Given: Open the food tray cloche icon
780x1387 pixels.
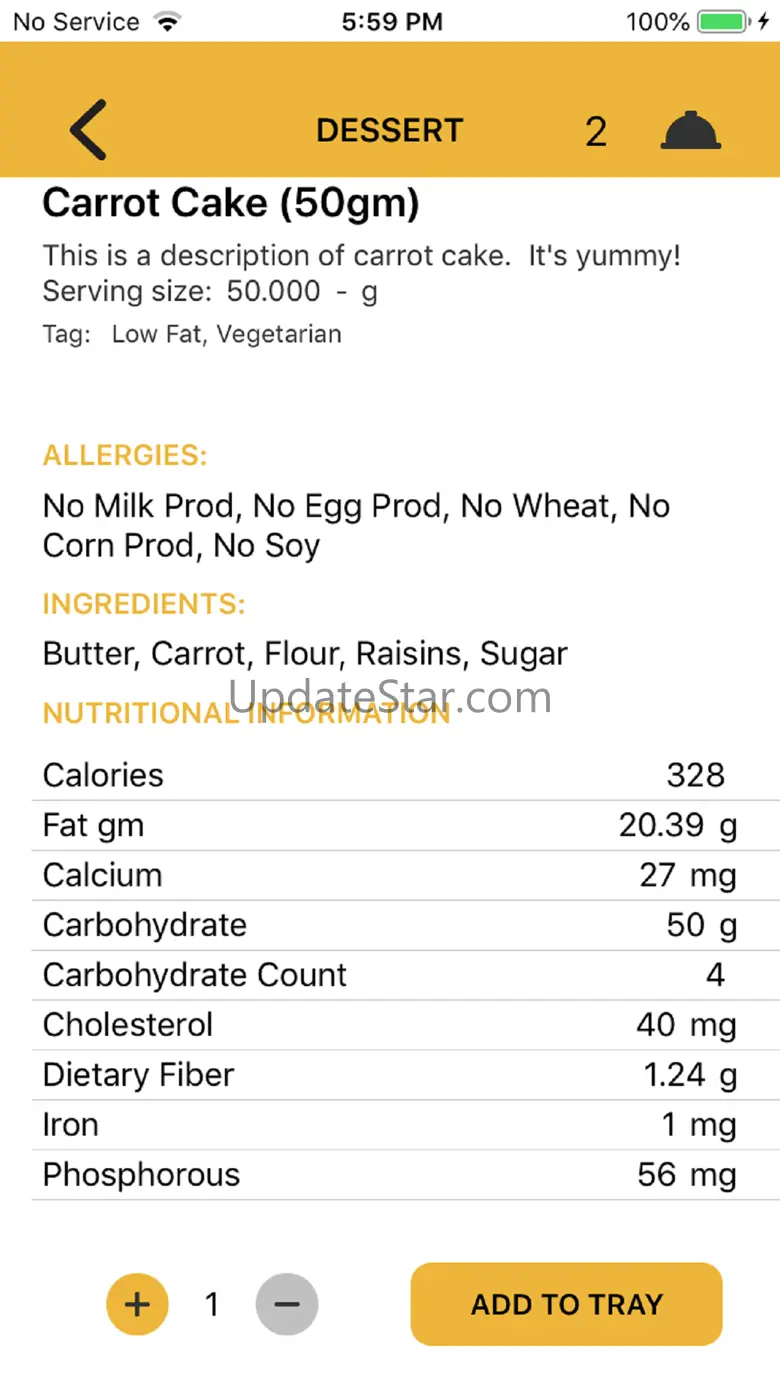Looking at the screenshot, I should click(x=690, y=131).
